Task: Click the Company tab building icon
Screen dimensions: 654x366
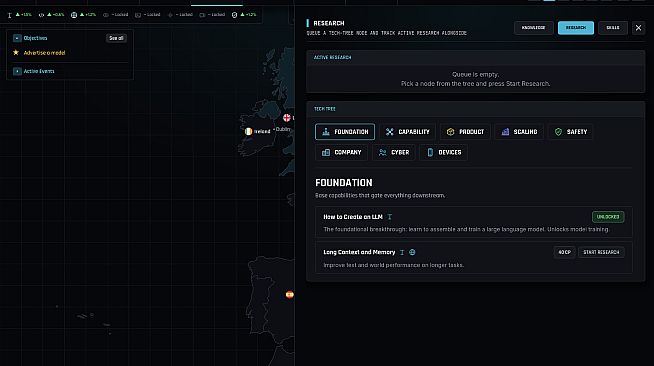Action: [326, 153]
